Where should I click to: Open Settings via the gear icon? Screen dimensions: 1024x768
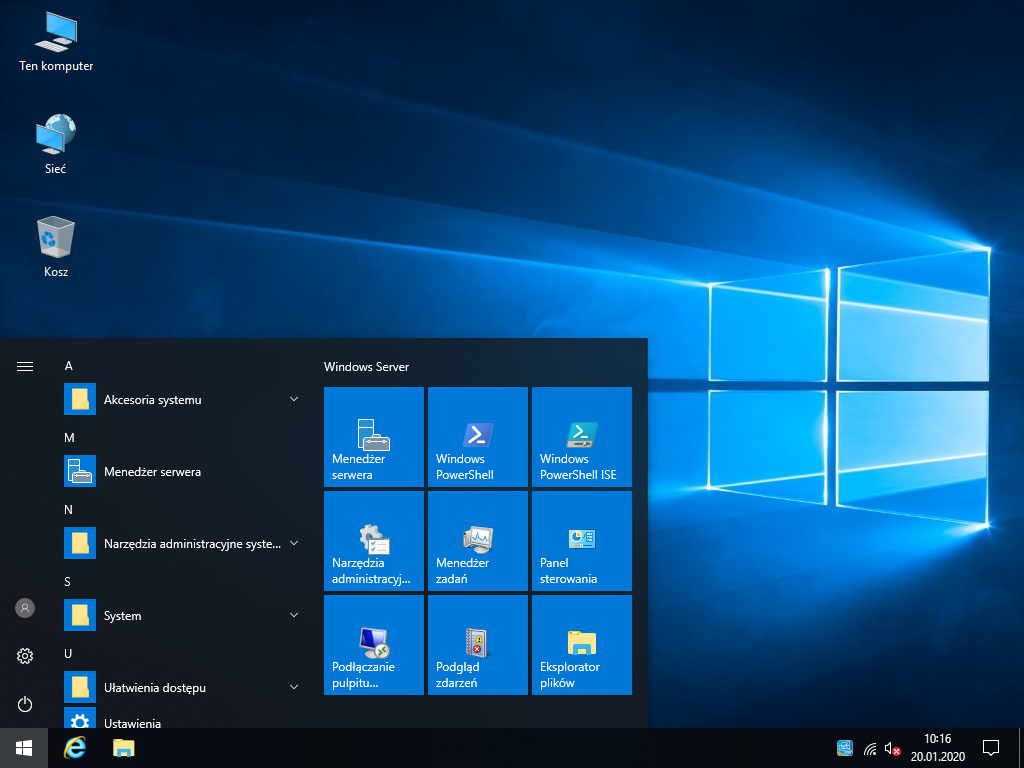25,656
